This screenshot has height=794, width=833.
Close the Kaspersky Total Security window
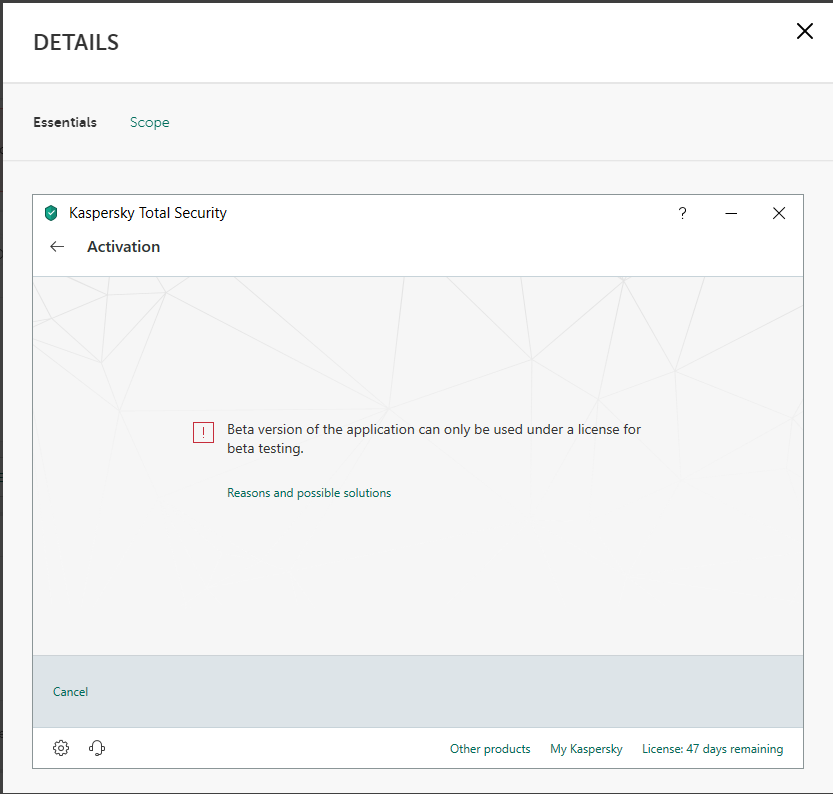(x=779, y=214)
